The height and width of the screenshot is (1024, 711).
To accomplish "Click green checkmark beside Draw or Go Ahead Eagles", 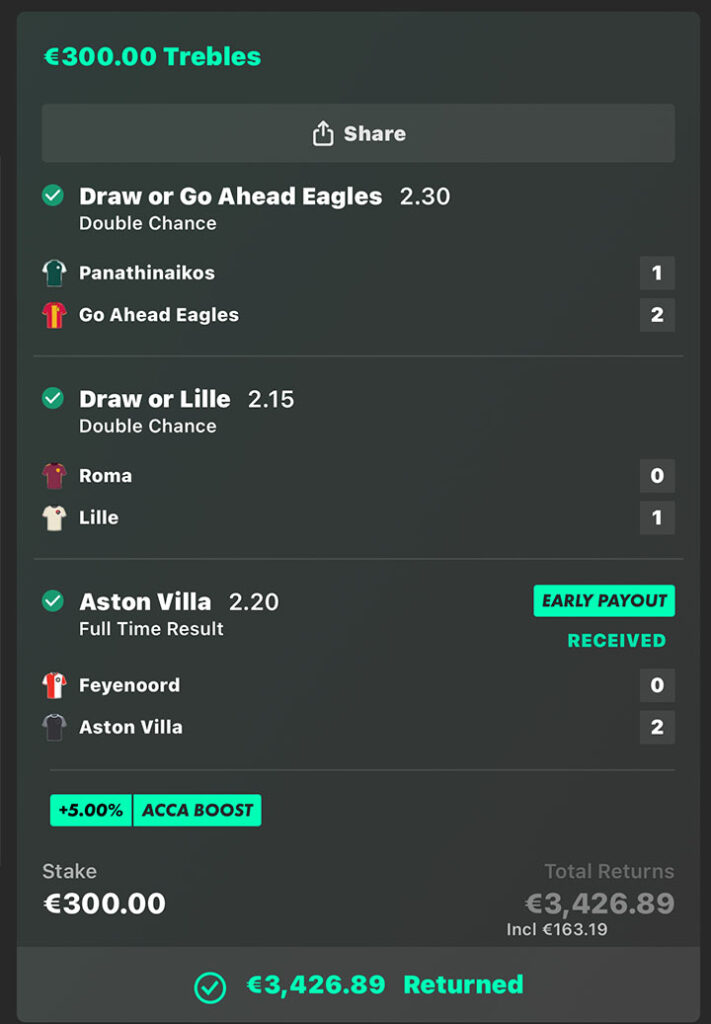I will click(53, 196).
